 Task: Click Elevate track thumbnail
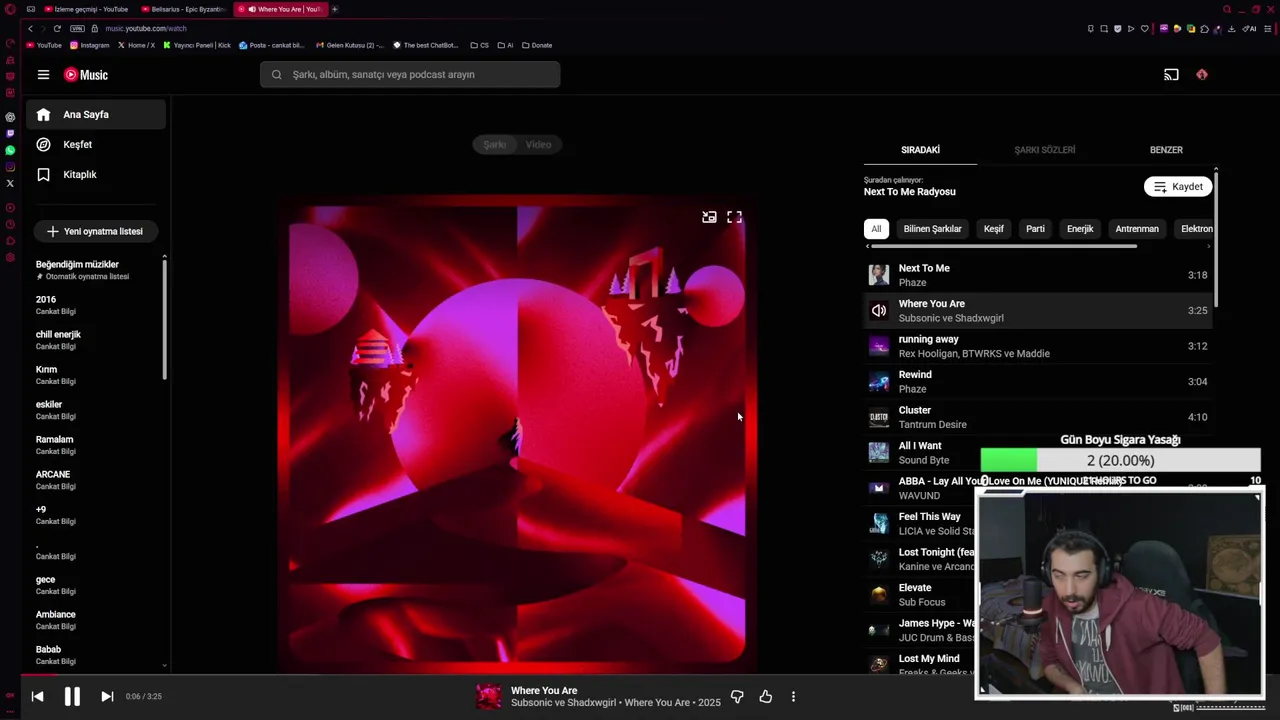(878, 595)
